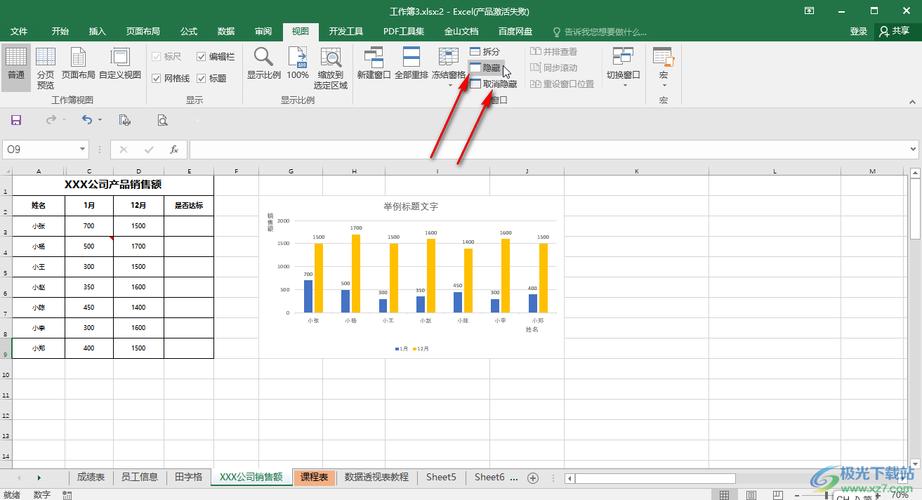Switch to the Formulas (公式) tab
Image resolution: width=922 pixels, height=500 pixels.
pos(189,31)
